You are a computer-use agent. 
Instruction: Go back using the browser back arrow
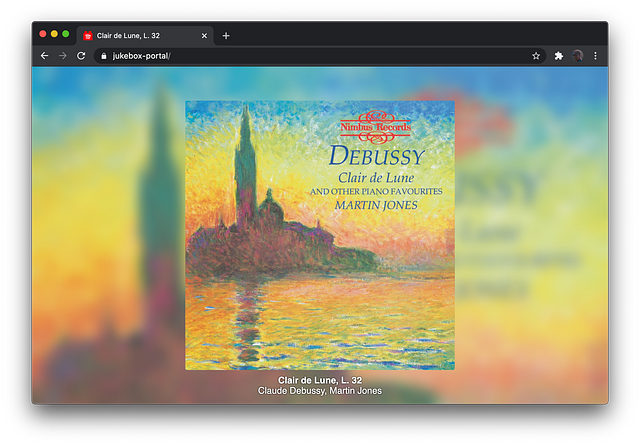(x=44, y=56)
